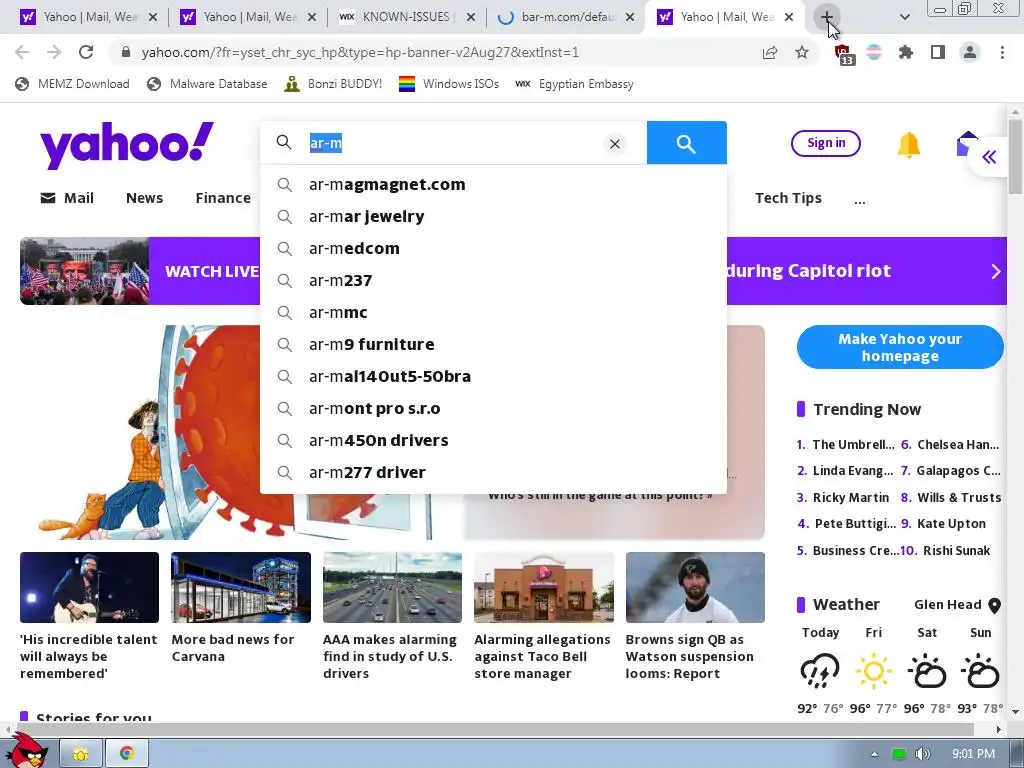Open Today weather forecast icon
Viewport: 1024px width, 768px height.
coord(820,671)
